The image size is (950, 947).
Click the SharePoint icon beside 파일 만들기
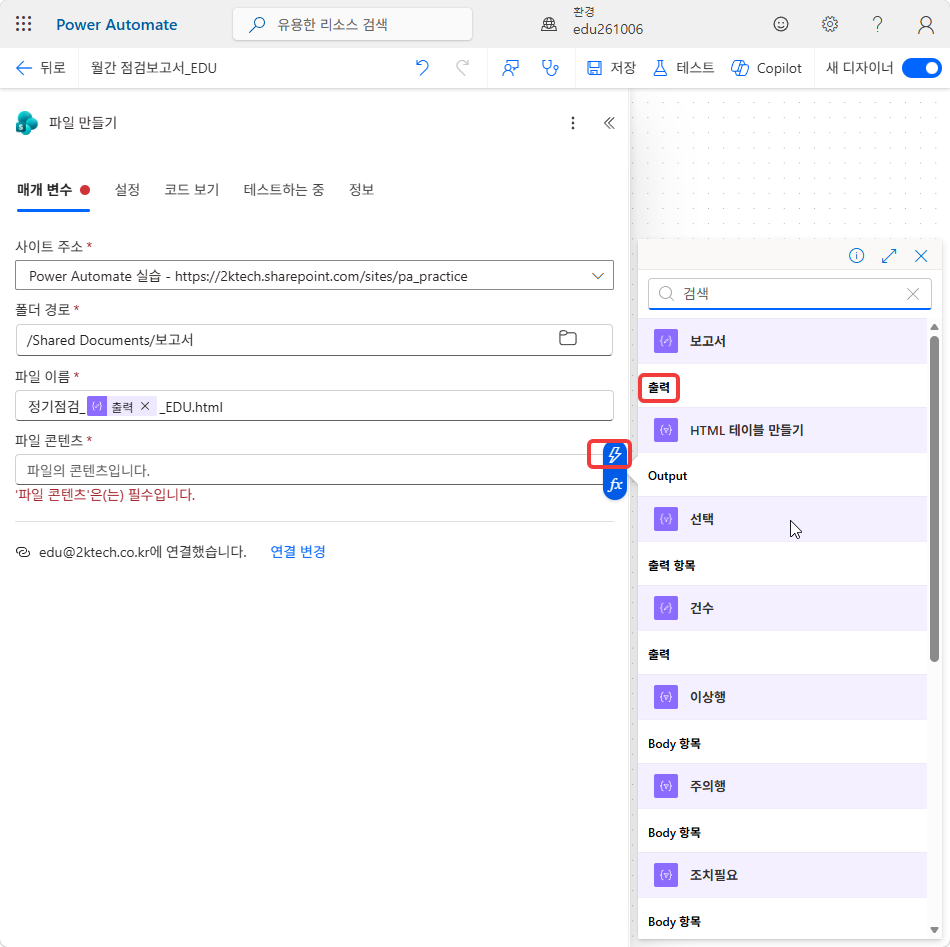coord(26,123)
